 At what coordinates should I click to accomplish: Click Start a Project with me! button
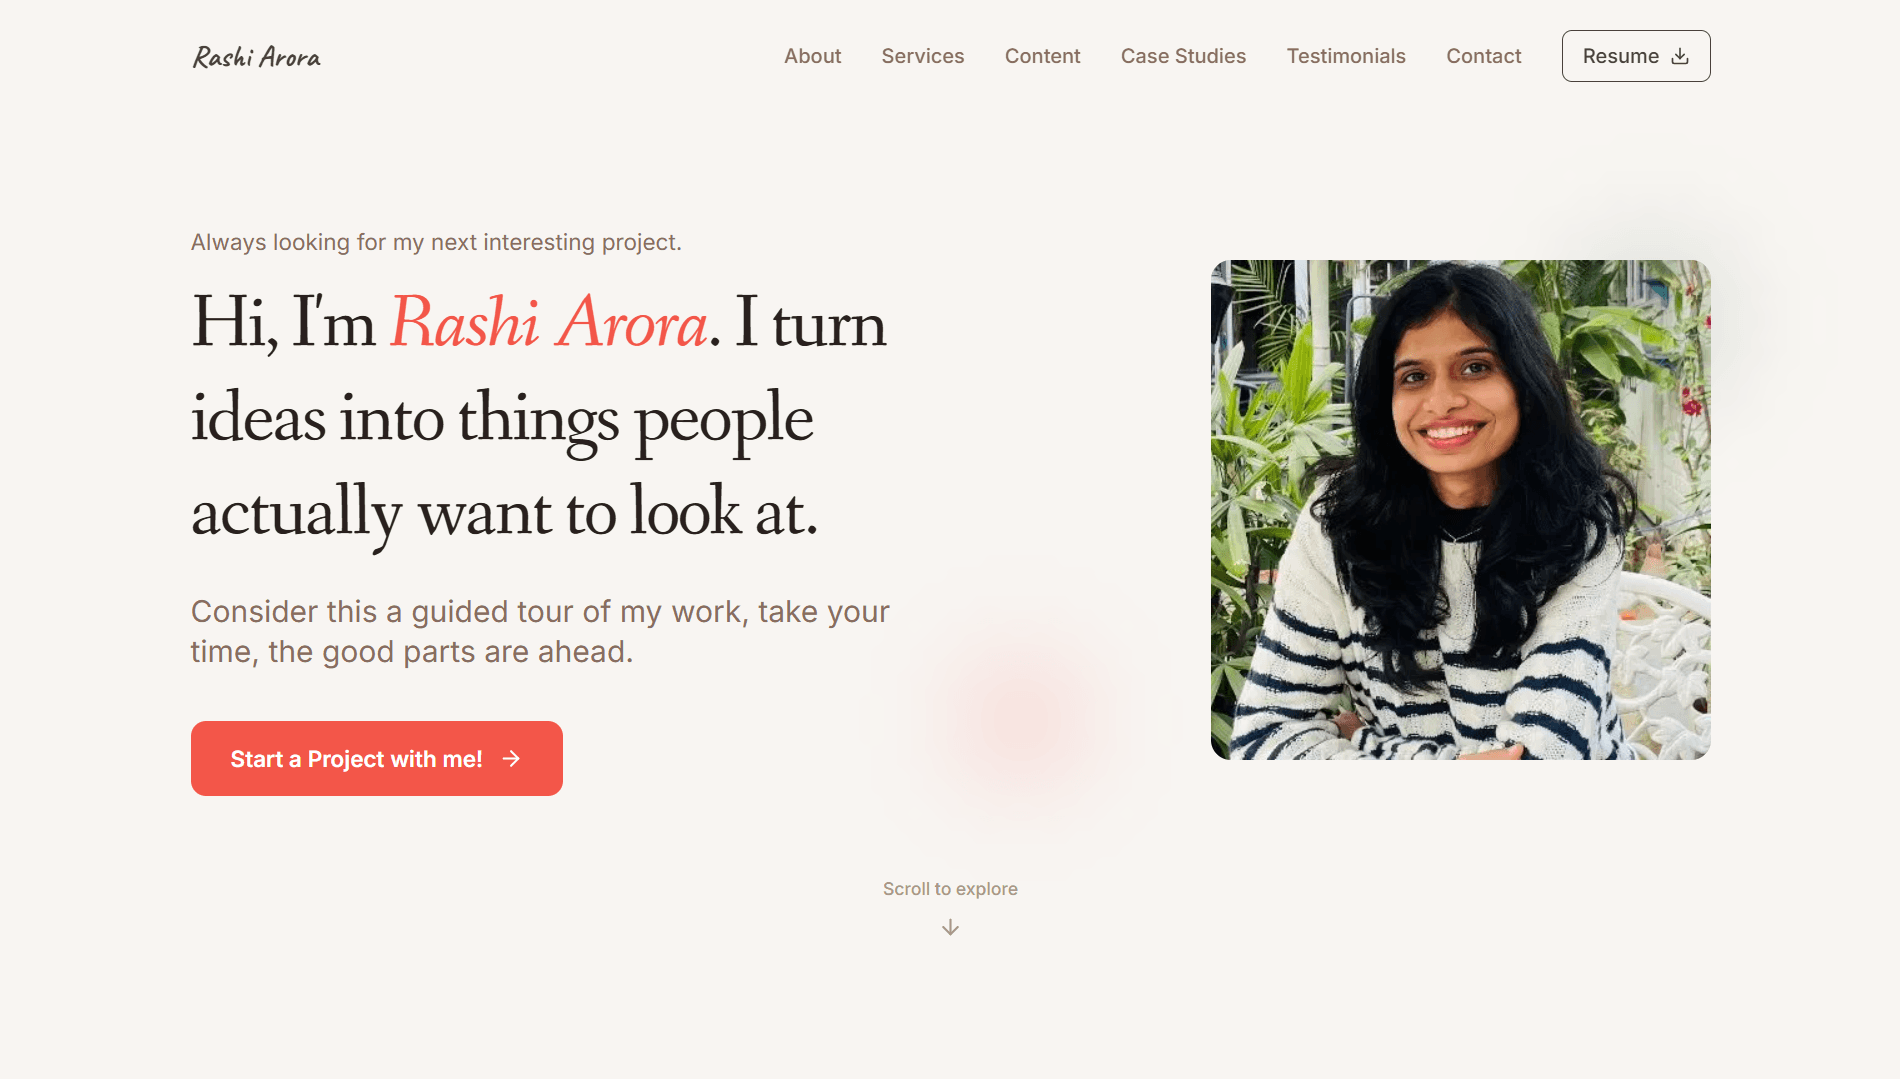(377, 758)
